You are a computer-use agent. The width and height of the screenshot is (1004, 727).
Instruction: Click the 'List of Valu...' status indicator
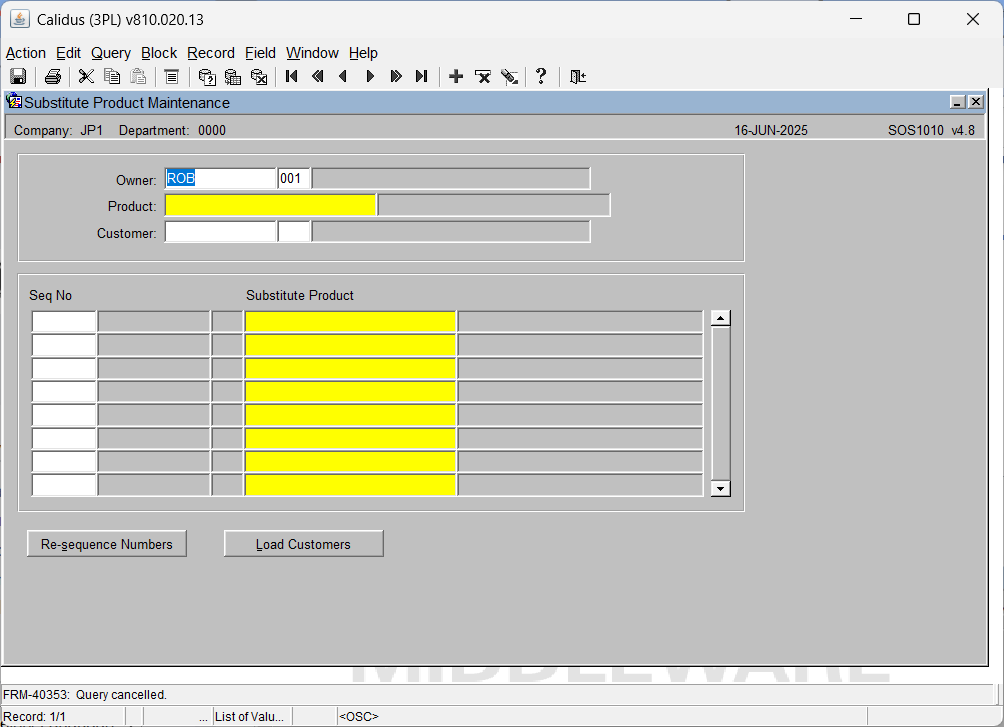[249, 717]
